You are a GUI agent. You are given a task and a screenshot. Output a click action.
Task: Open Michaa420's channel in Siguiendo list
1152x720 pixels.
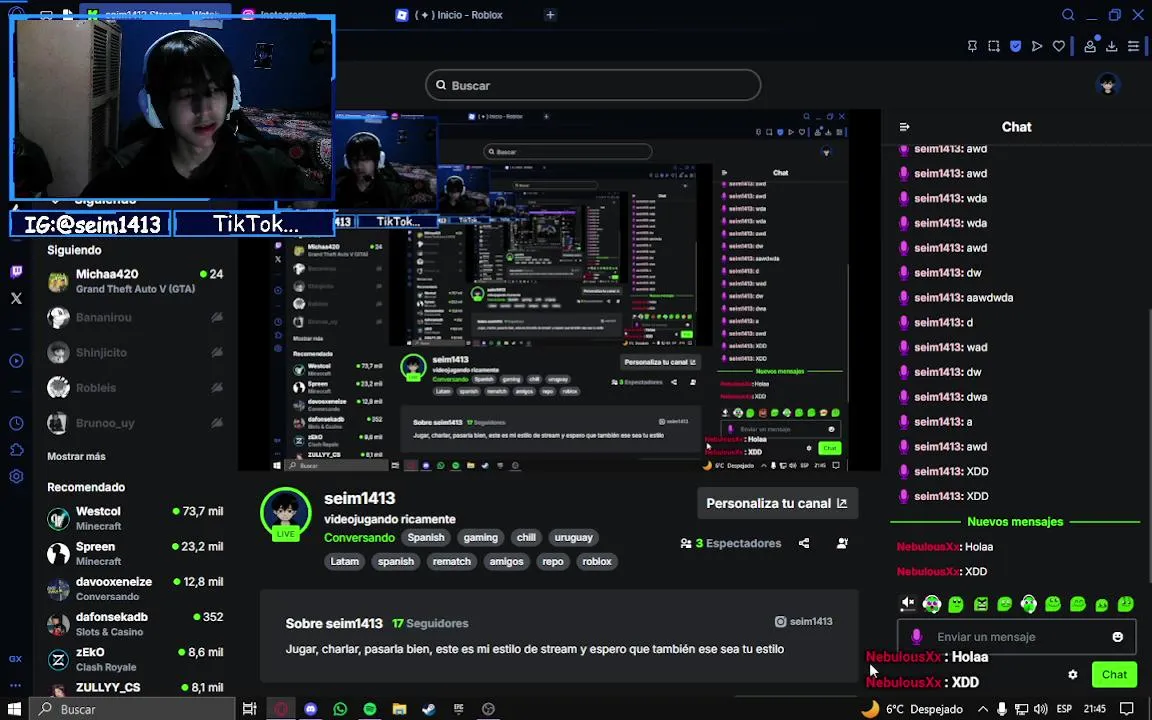tap(134, 281)
